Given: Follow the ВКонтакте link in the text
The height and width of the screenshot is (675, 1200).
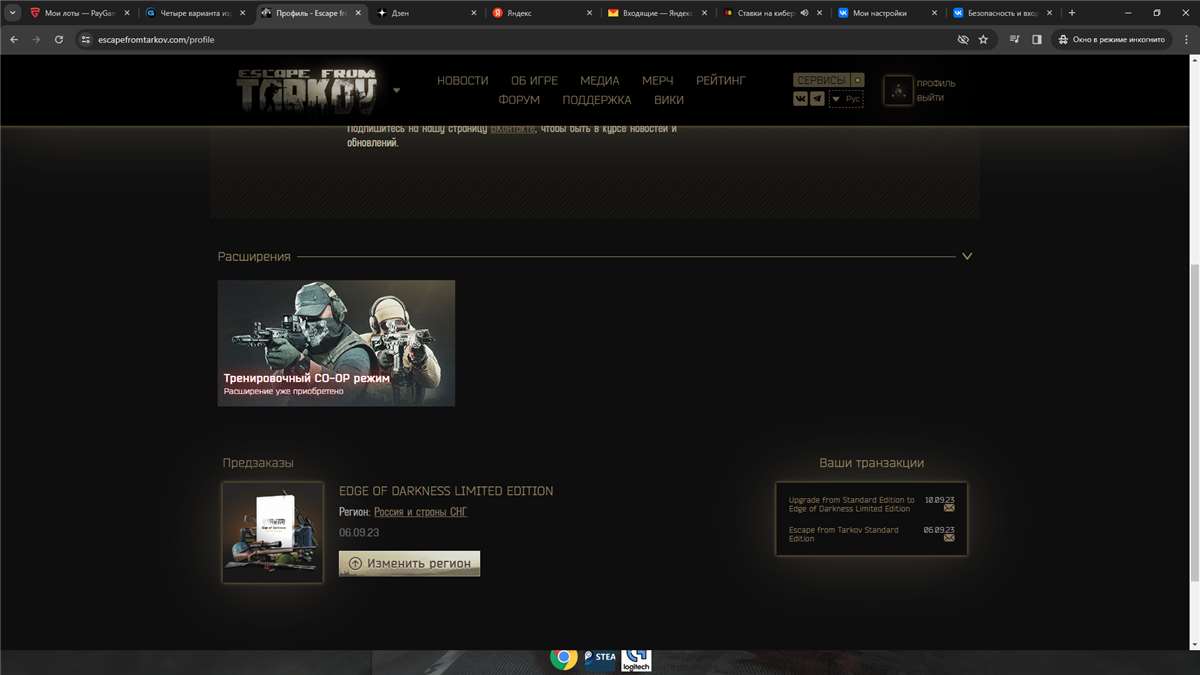Looking at the screenshot, I should (512, 128).
